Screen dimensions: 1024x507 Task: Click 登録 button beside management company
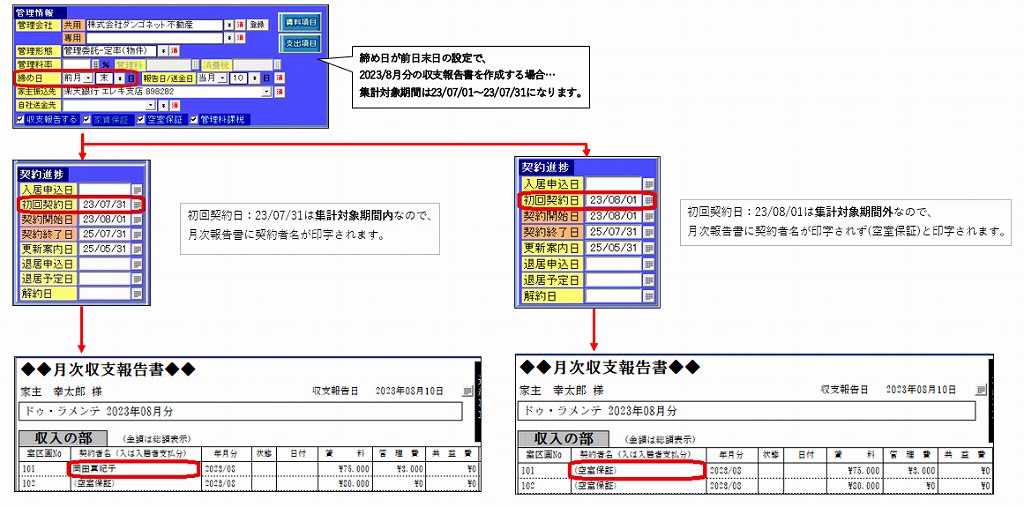pyautogui.click(x=257, y=24)
